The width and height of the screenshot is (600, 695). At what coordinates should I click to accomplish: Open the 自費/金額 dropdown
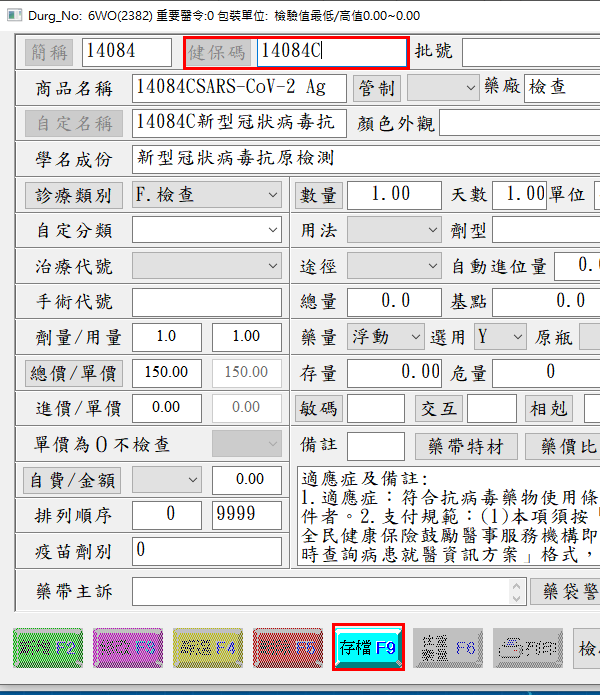pos(167,480)
